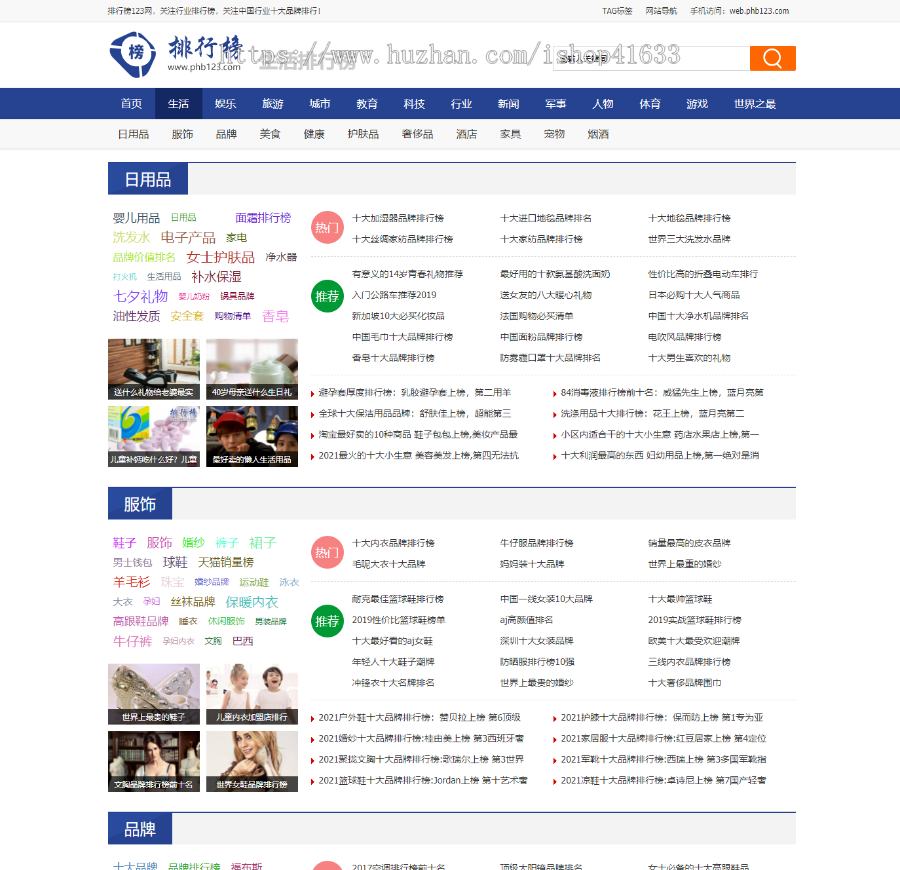Open 十大加湿器品牌排行榜 link

pyautogui.click(x=398, y=218)
